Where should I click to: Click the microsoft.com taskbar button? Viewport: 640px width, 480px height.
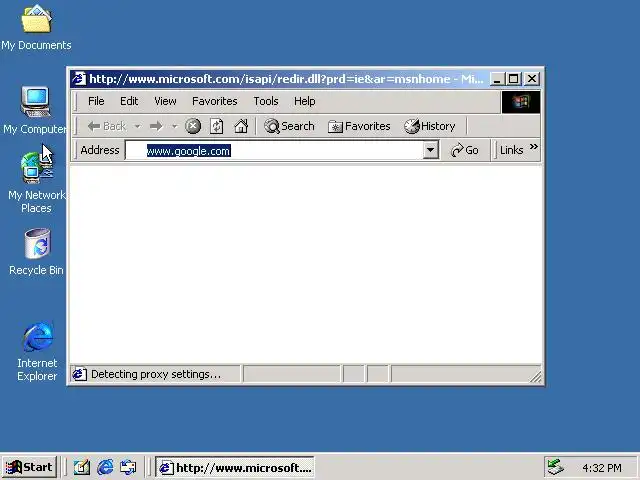(235, 467)
